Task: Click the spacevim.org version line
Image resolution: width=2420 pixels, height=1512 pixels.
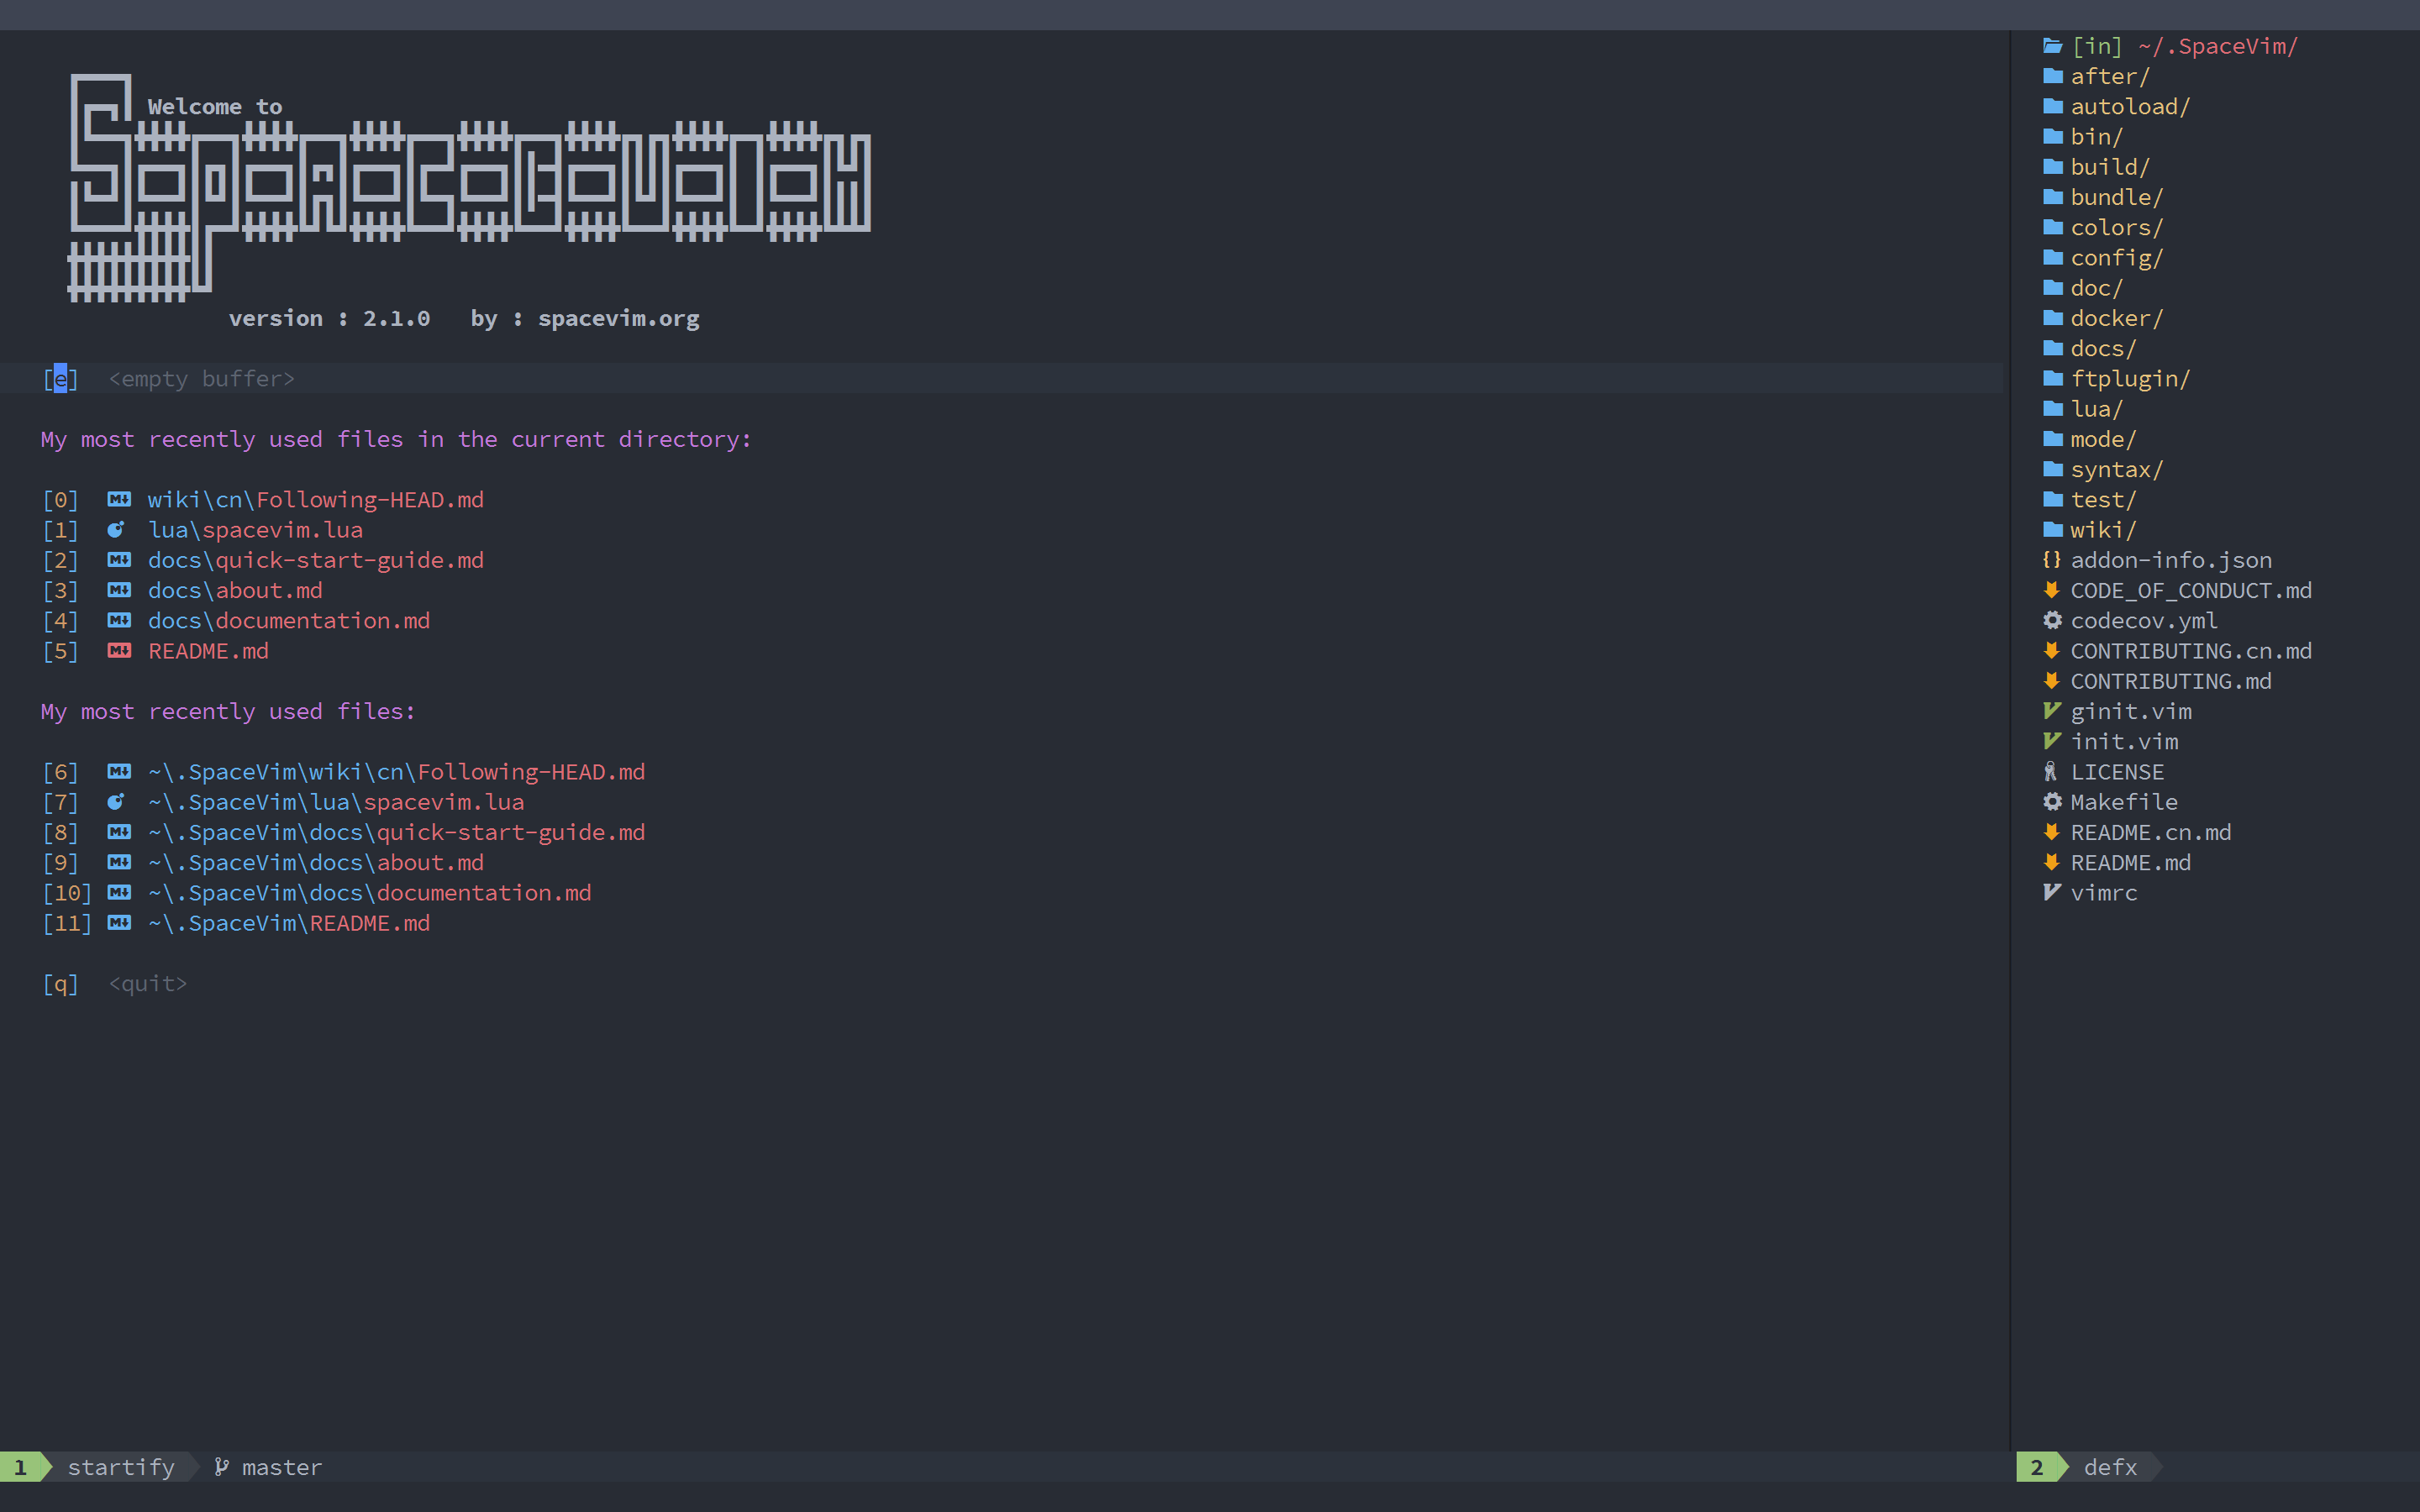Action: tap(464, 318)
